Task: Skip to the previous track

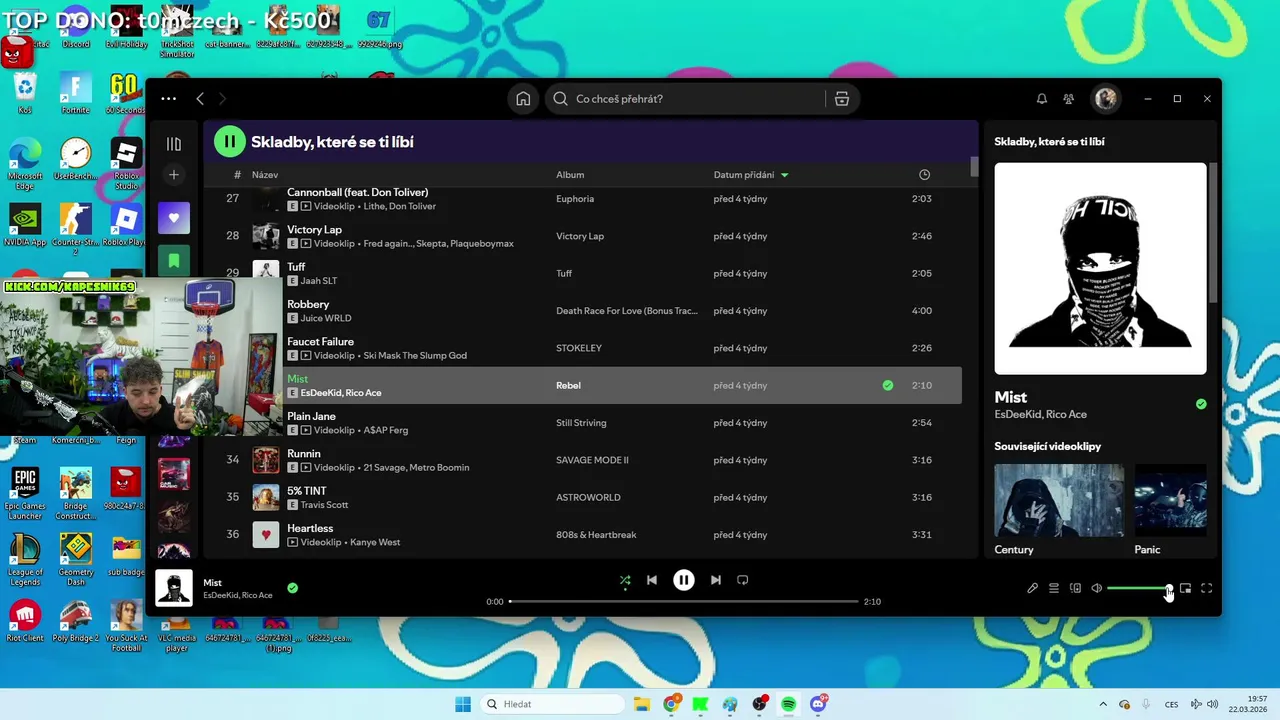Action: [652, 580]
